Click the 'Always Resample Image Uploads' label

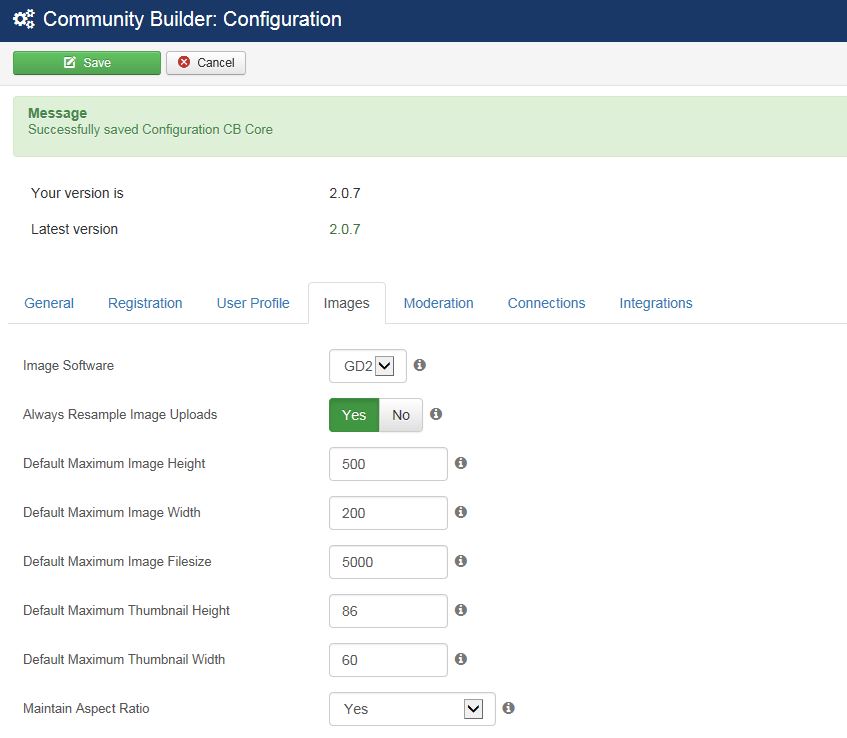coord(120,414)
